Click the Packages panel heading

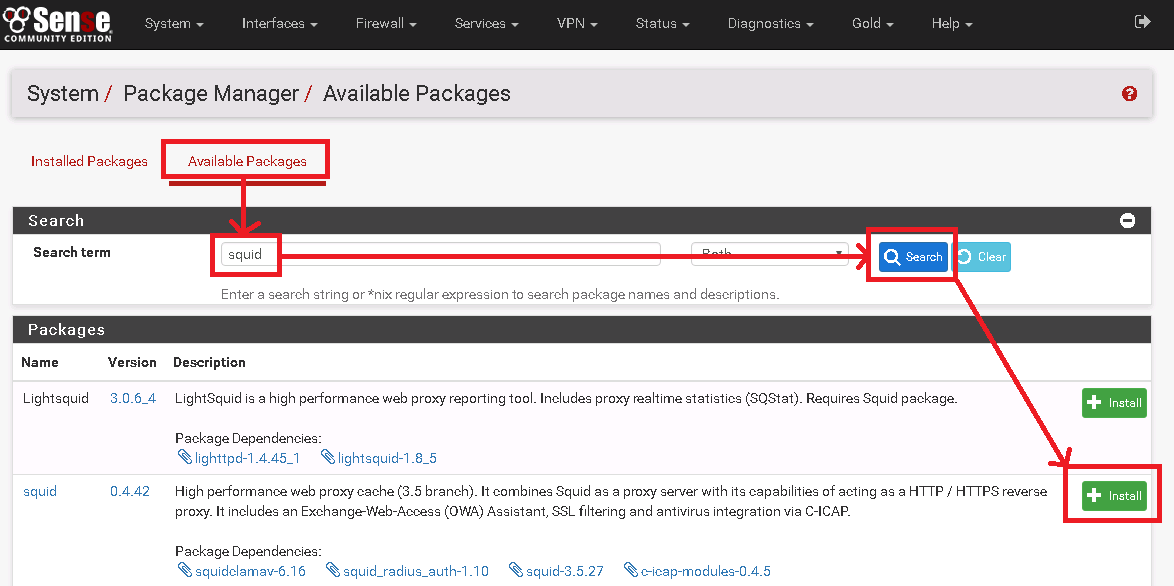(67, 329)
